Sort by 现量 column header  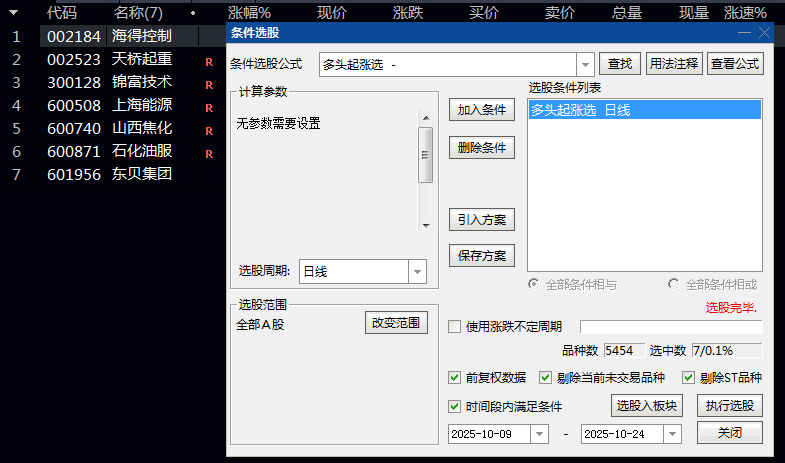point(694,13)
